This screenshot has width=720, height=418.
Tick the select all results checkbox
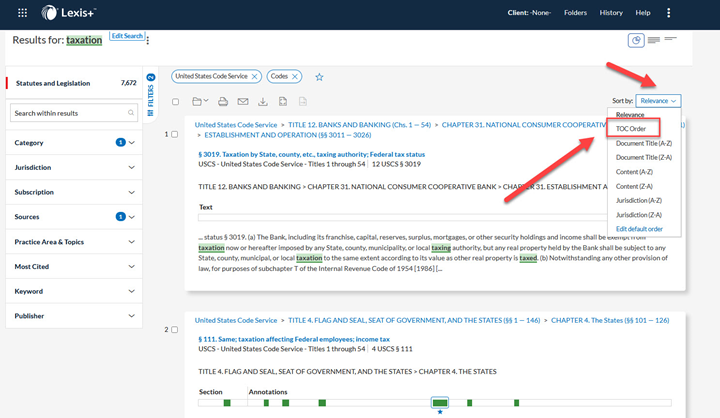pos(175,102)
